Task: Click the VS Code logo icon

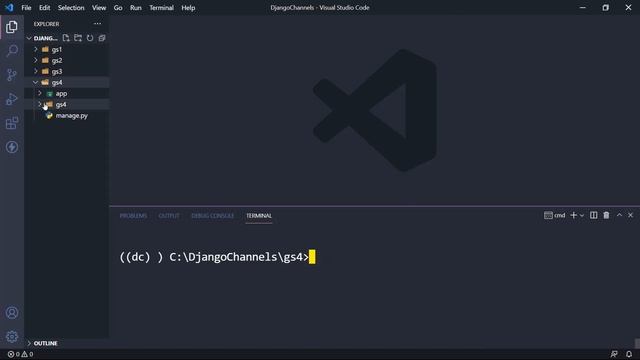Action: coord(9,7)
